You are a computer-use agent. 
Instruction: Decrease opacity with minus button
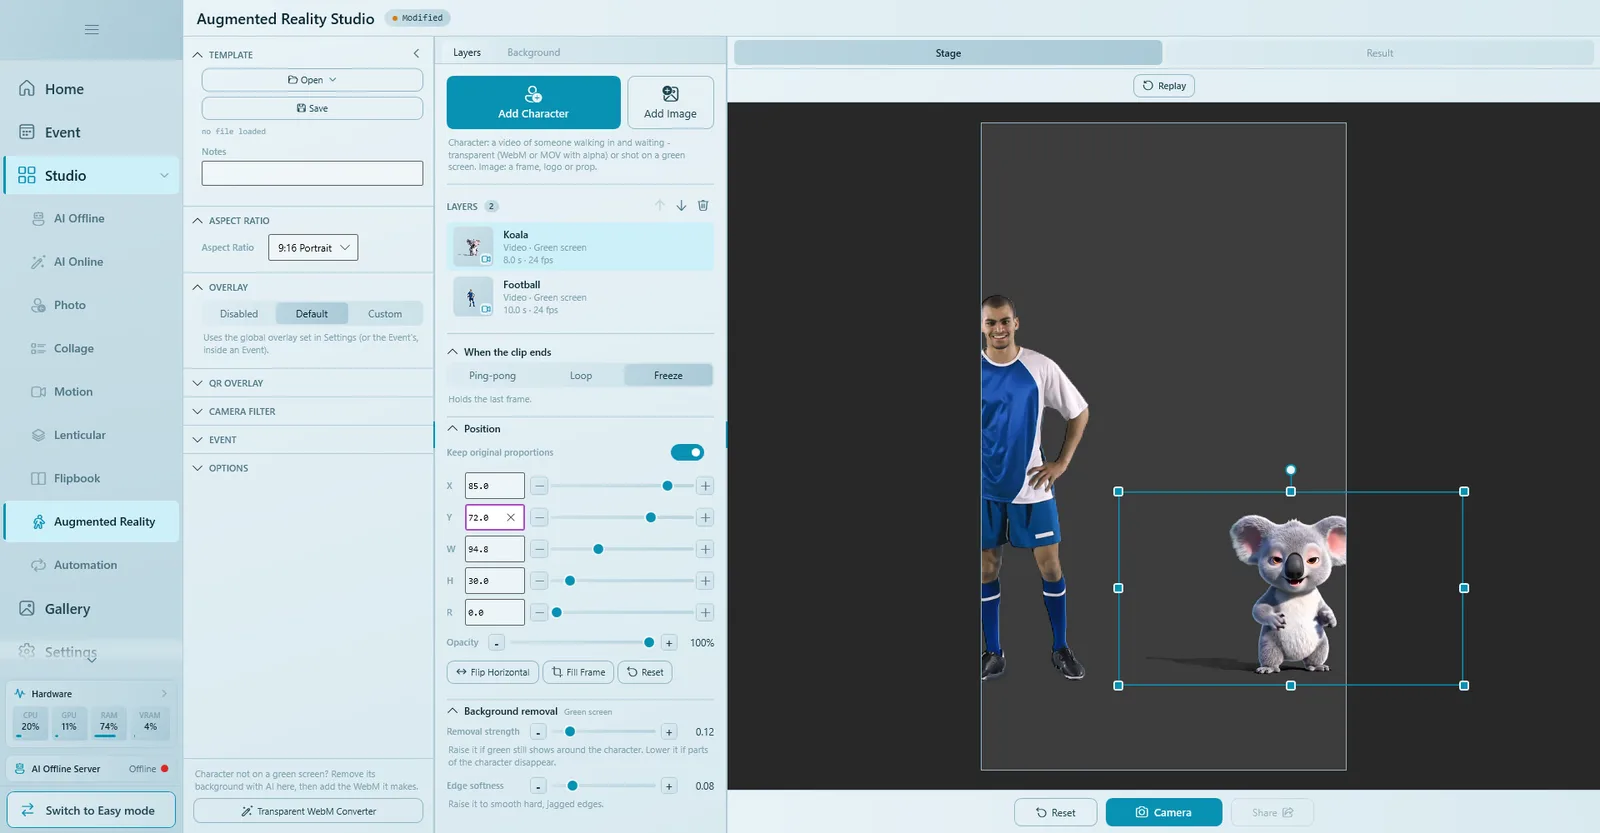point(496,643)
